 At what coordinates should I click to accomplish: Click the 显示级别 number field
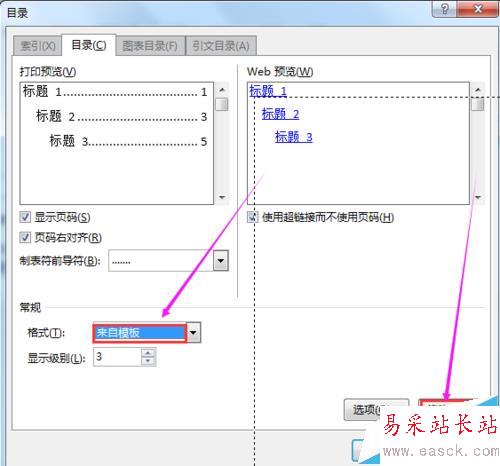pyautogui.click(x=117, y=357)
